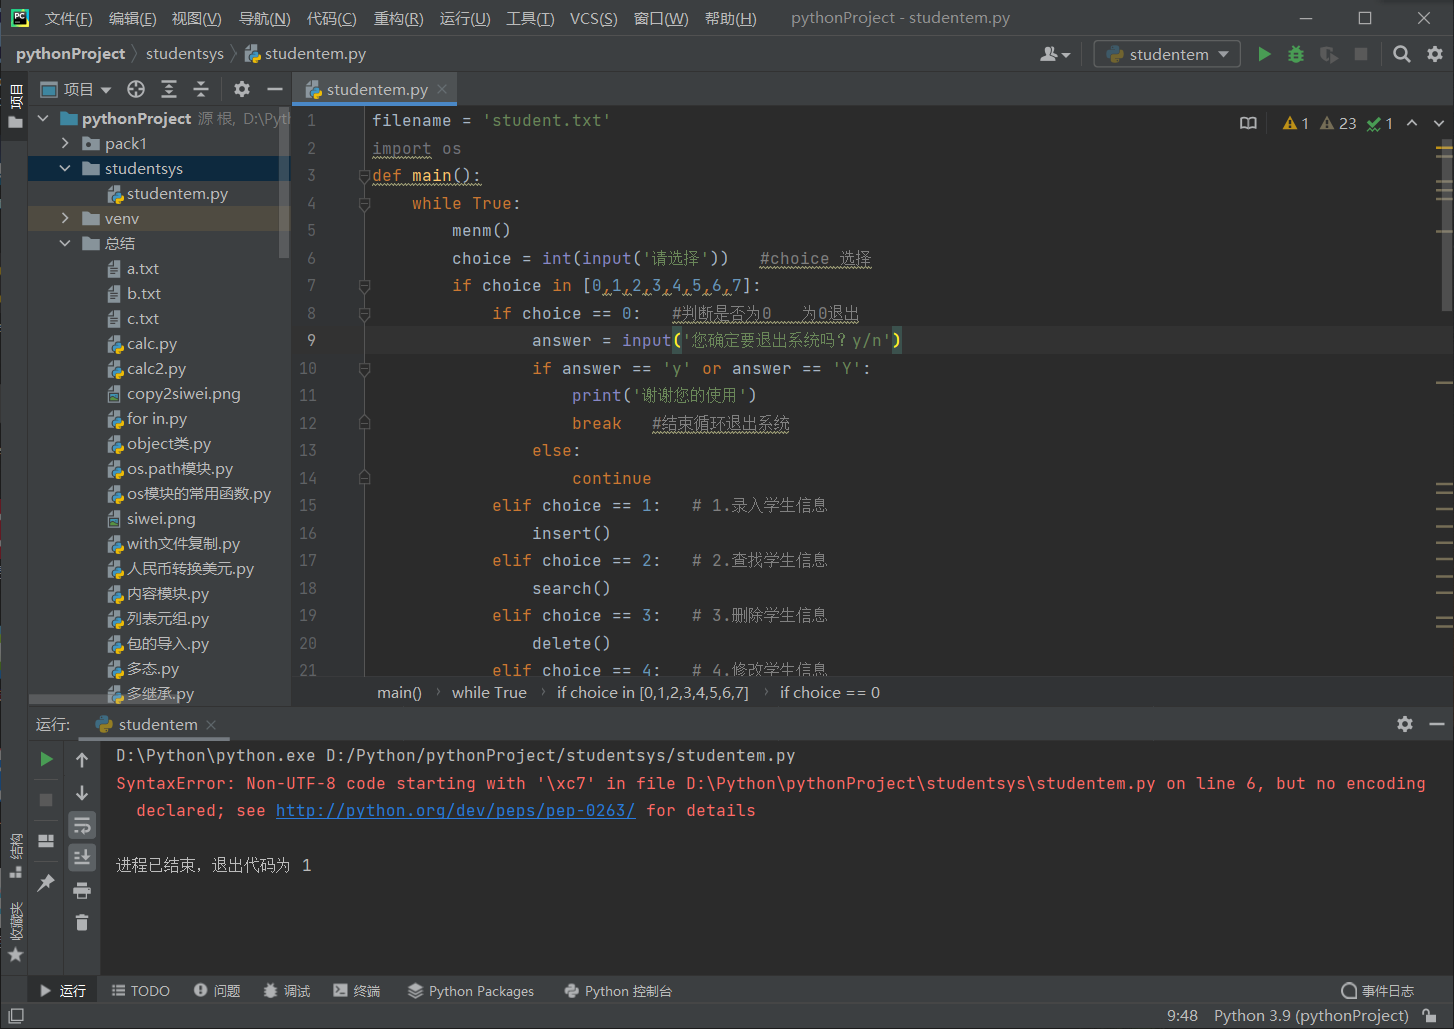Open the 运行(U) menu

(465, 18)
